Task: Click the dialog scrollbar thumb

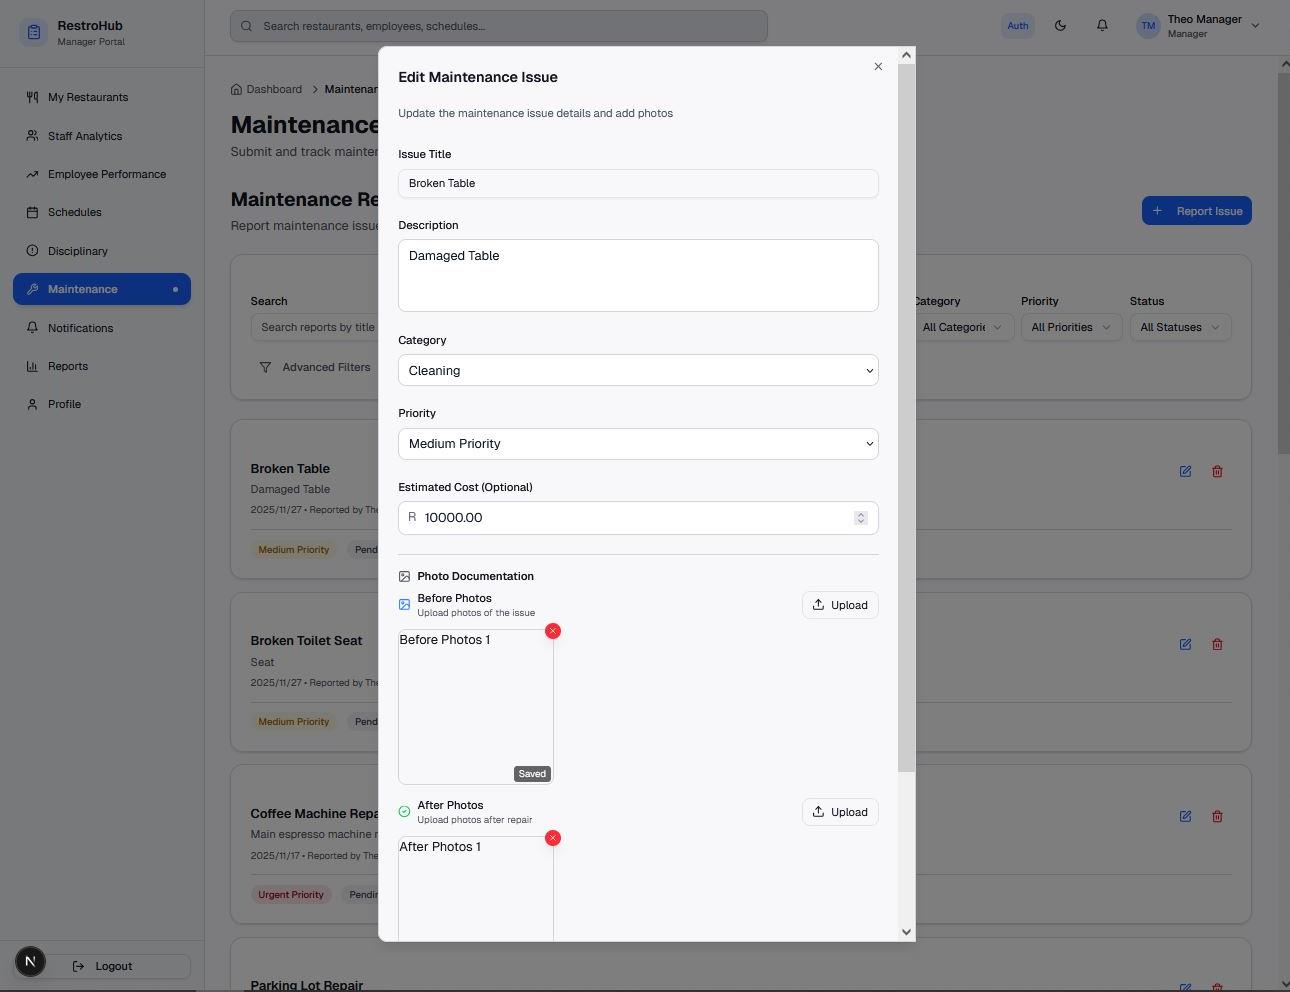Action: pos(906,418)
